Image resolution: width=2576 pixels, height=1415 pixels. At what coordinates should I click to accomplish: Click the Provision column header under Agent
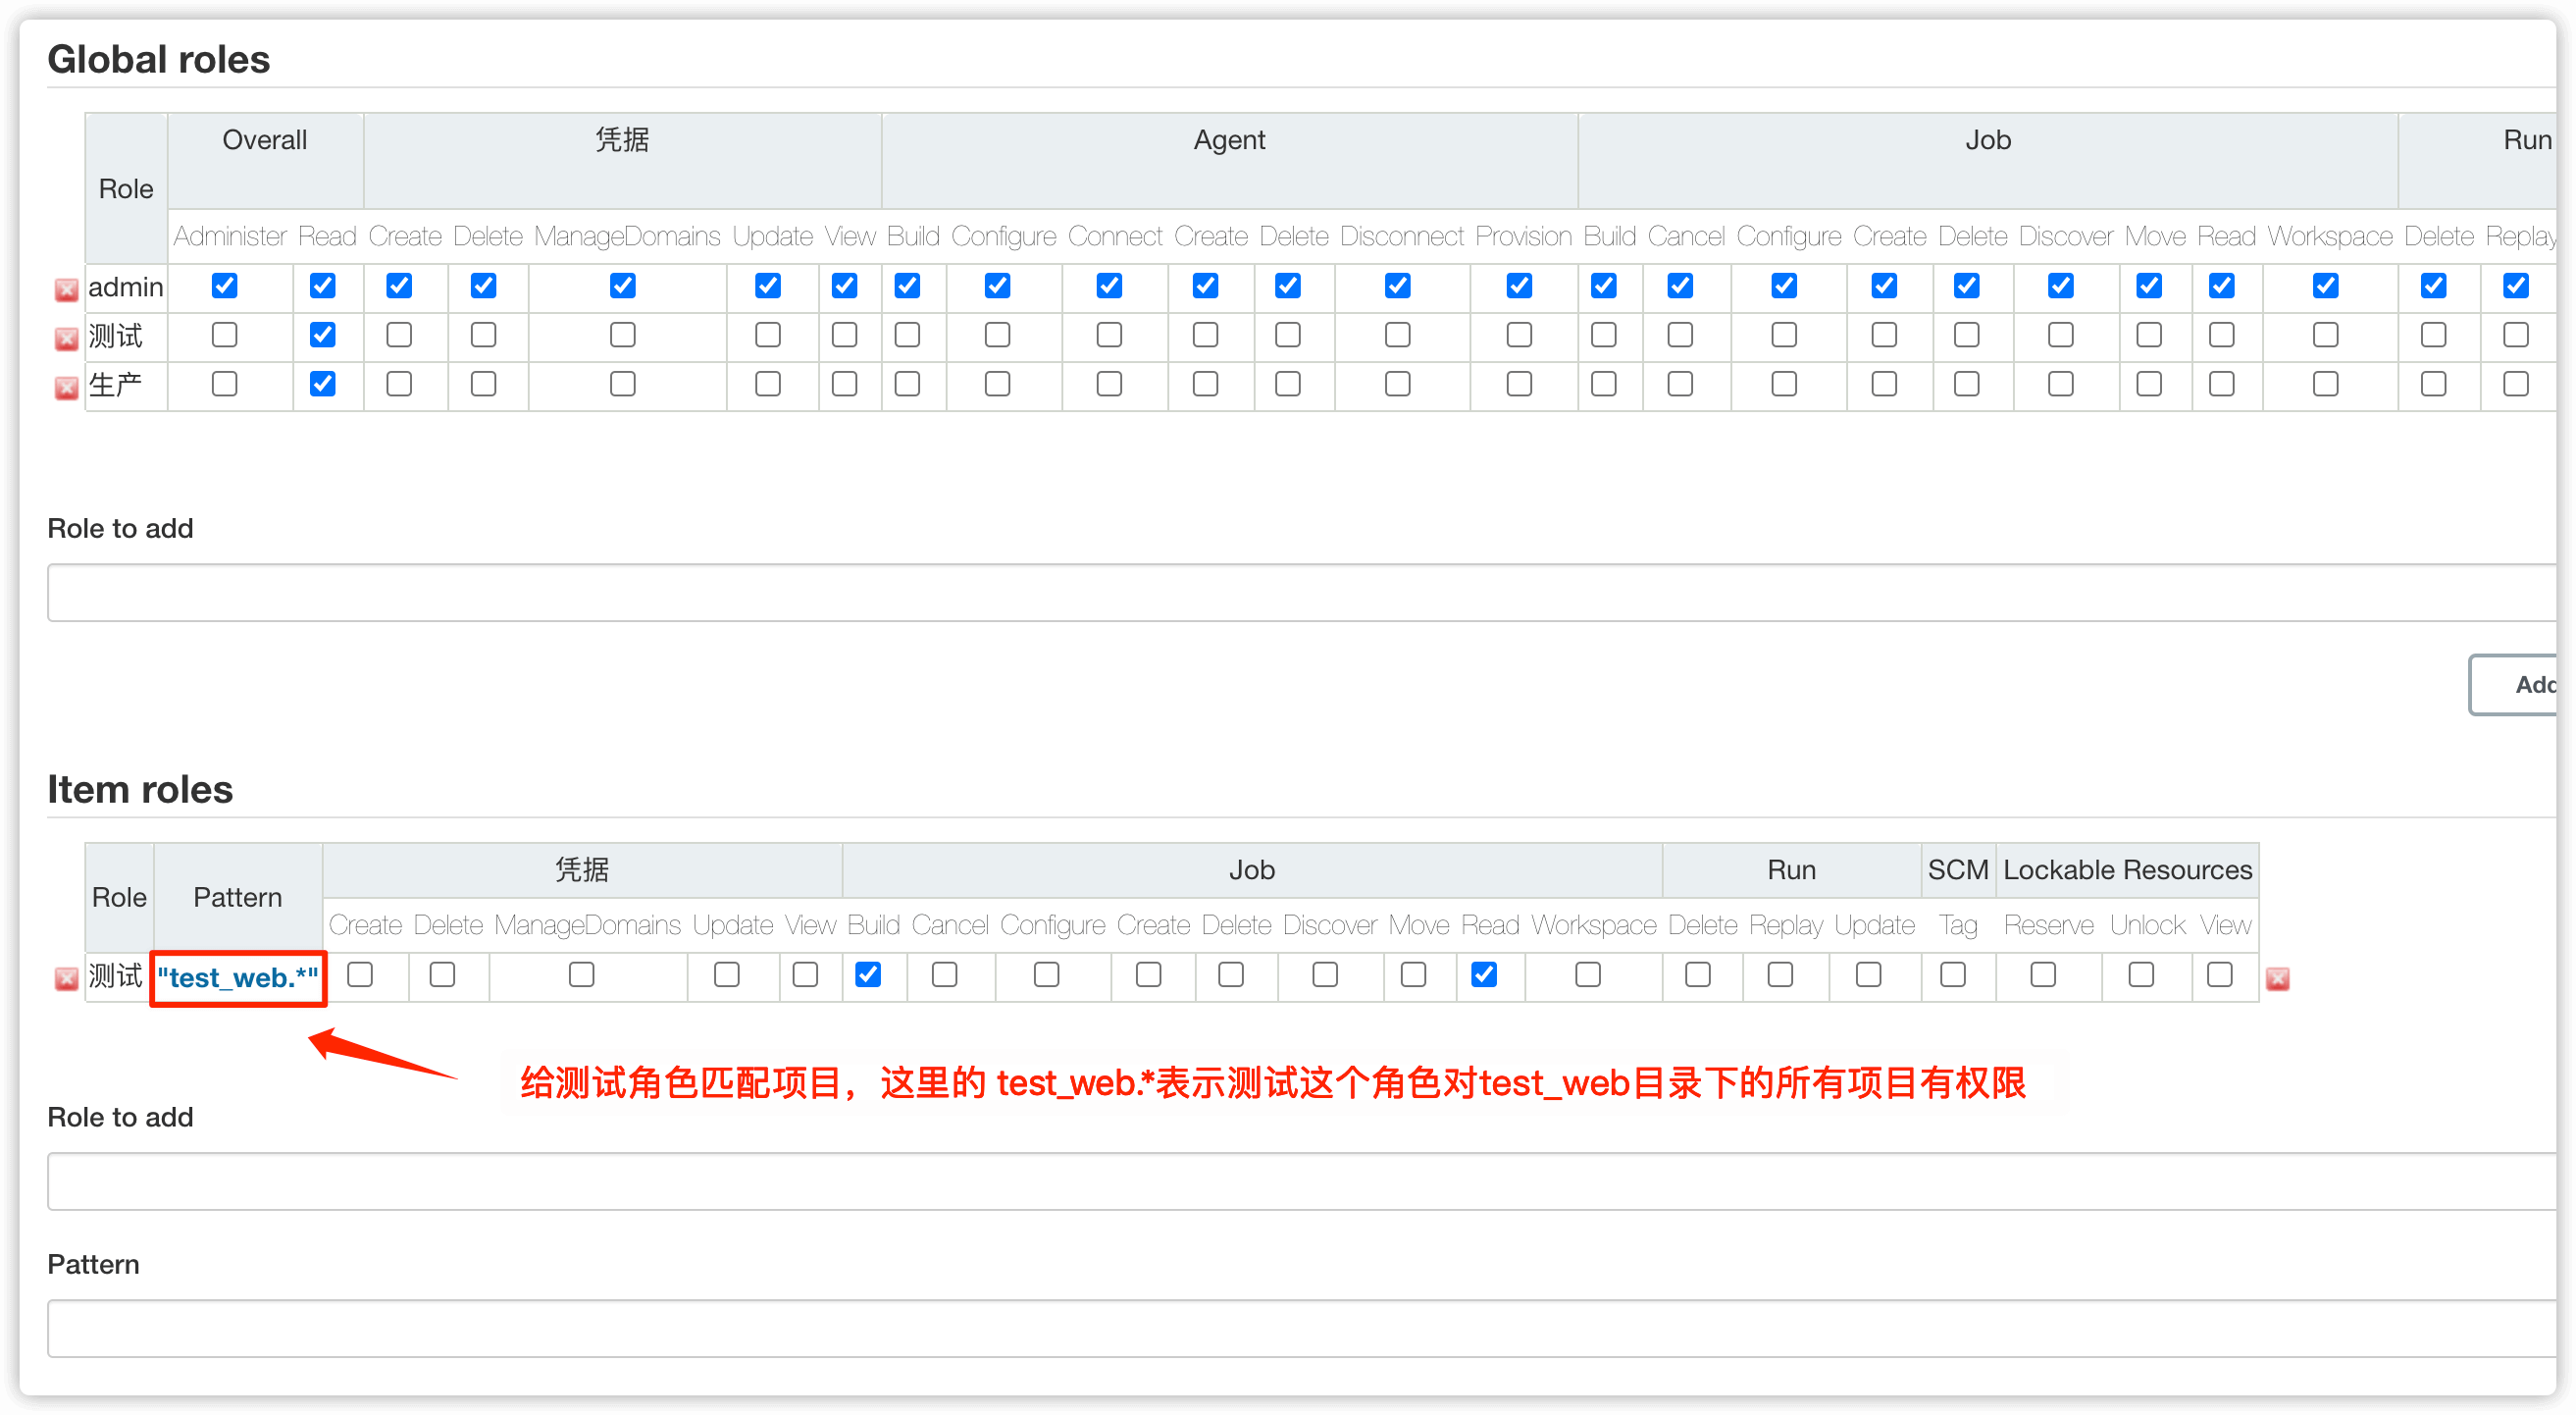click(1523, 237)
